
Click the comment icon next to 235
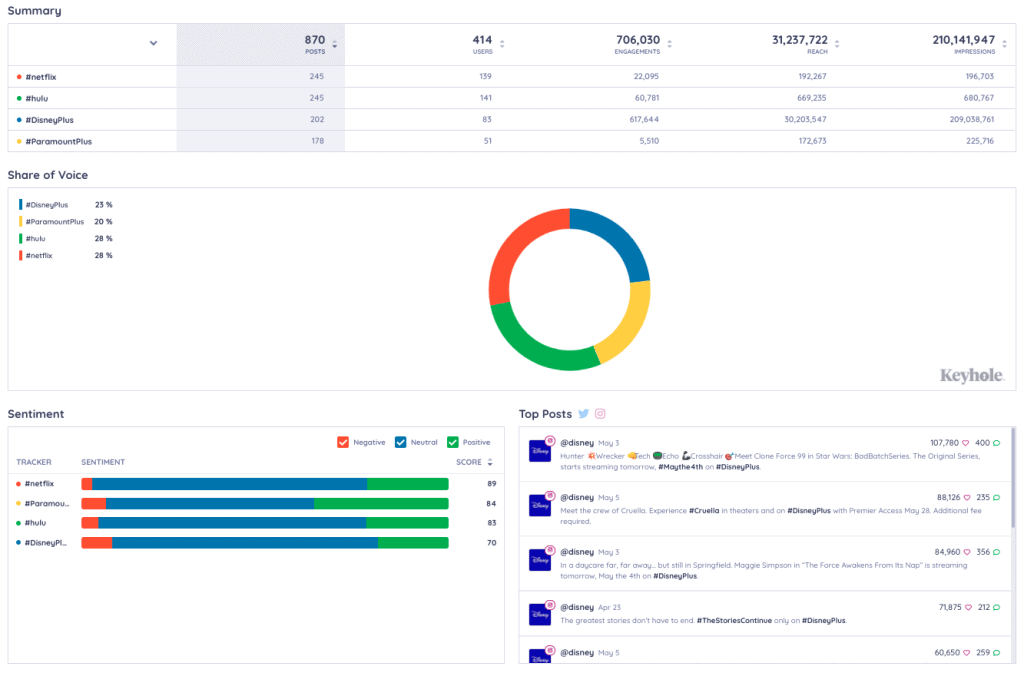click(x=997, y=498)
